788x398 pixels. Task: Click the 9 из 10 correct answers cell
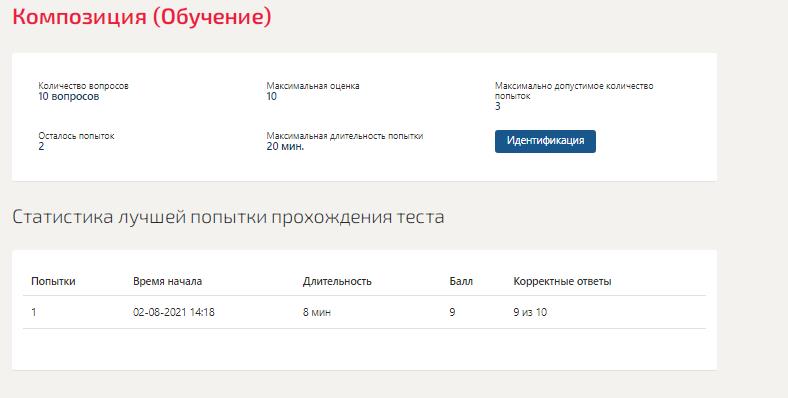tap(530, 312)
